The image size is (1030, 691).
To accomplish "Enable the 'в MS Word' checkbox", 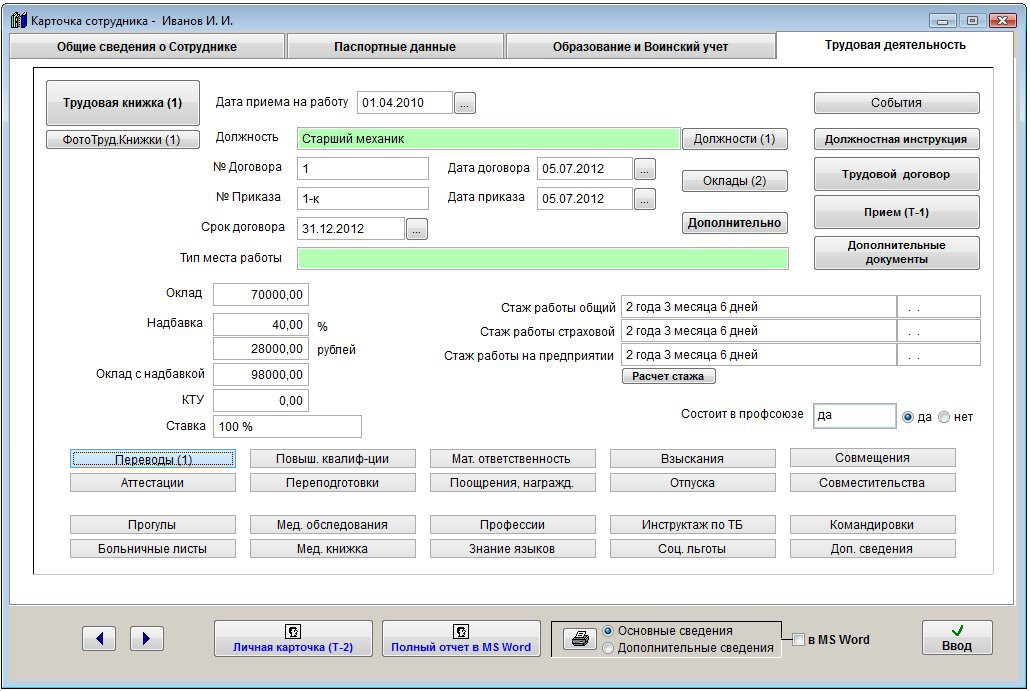I will tap(798, 640).
